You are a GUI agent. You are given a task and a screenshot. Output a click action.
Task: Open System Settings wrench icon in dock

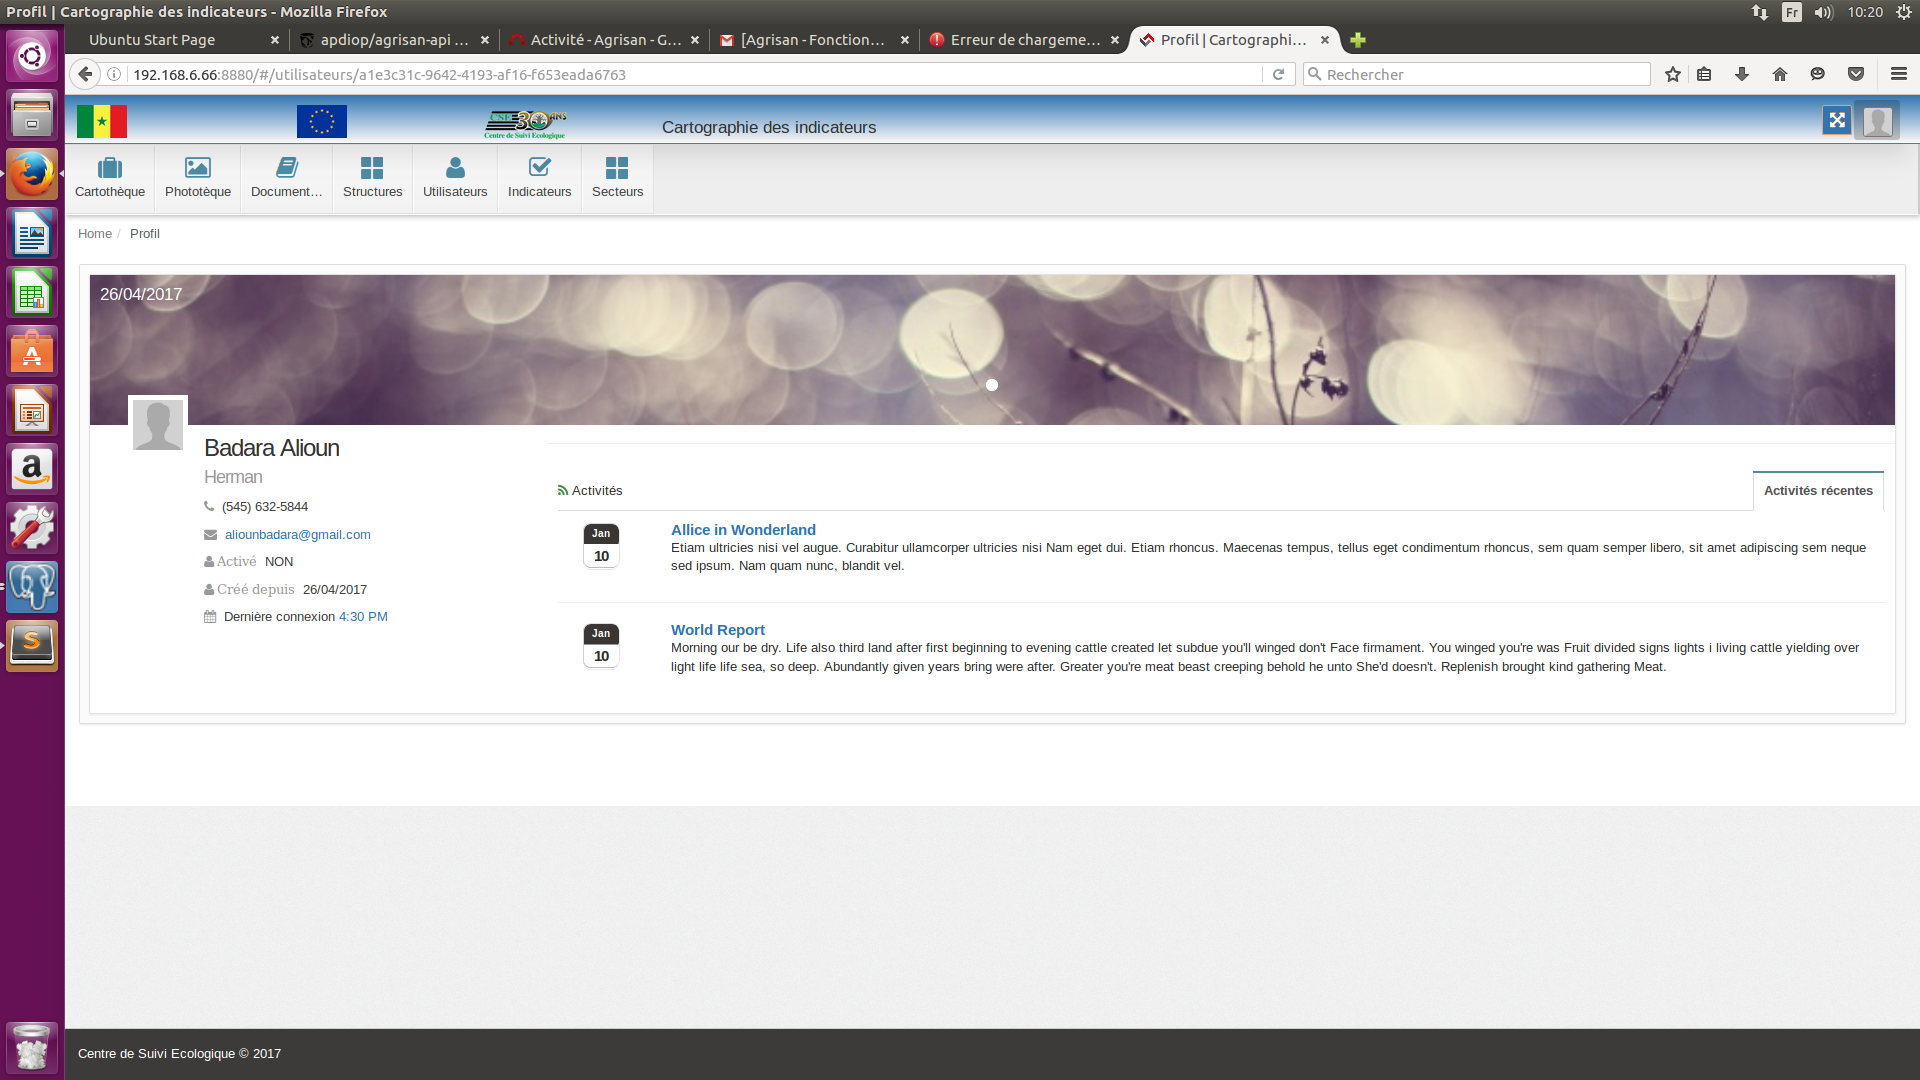[32, 528]
